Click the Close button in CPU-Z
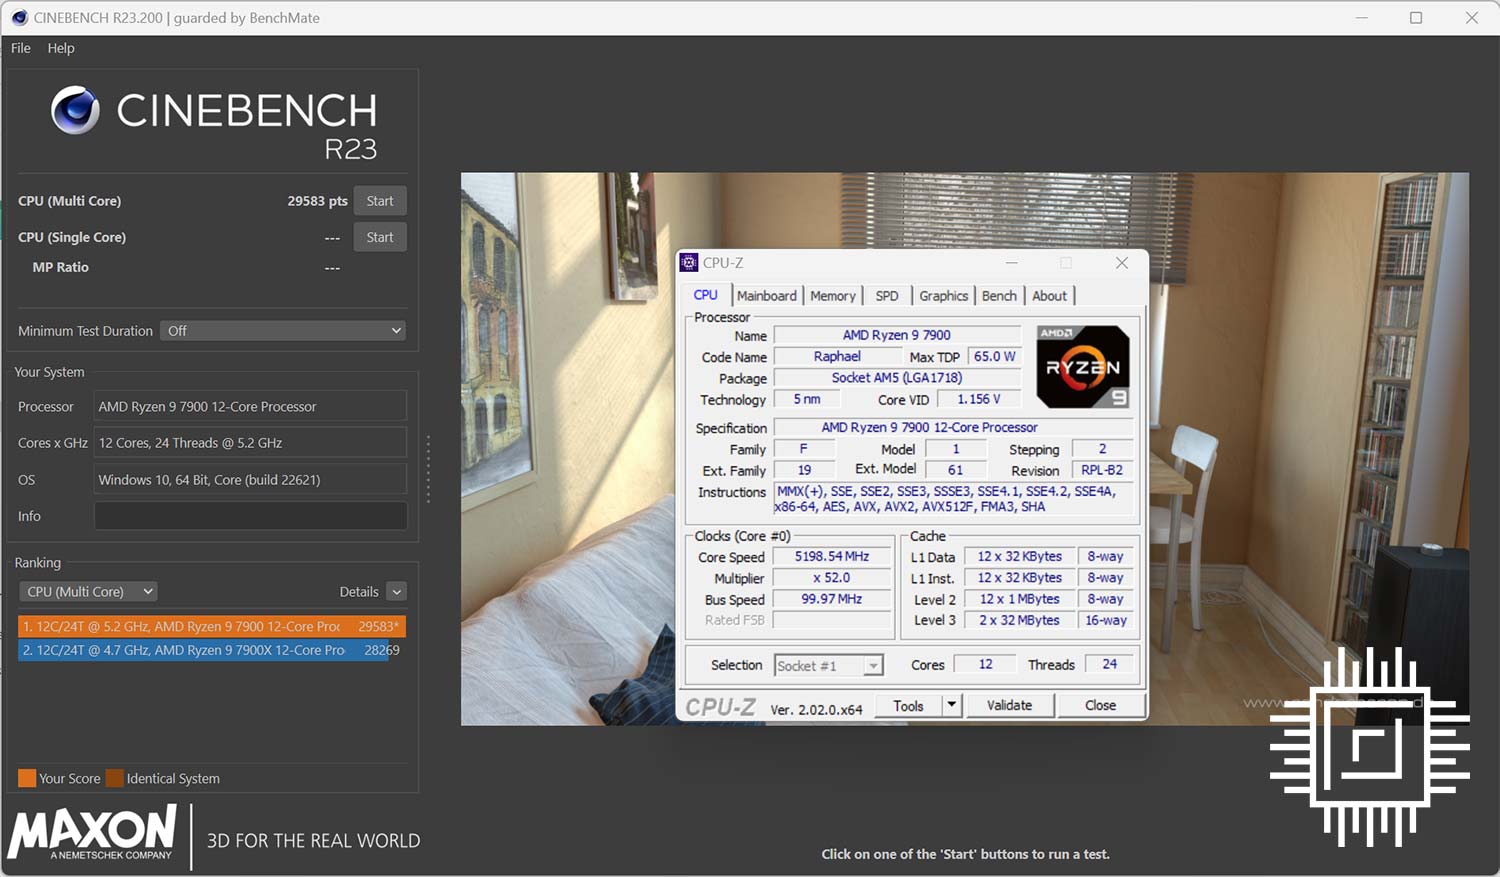 (1101, 706)
